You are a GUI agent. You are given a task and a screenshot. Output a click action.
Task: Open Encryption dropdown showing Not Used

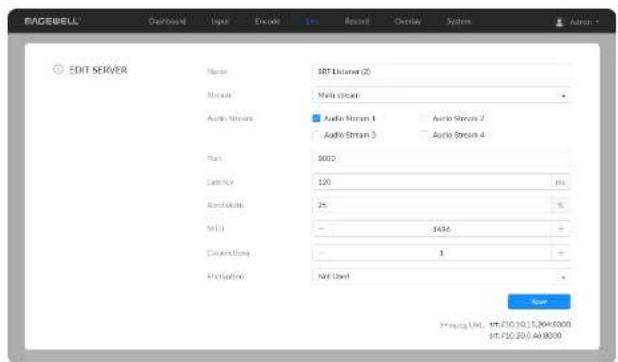(441, 276)
